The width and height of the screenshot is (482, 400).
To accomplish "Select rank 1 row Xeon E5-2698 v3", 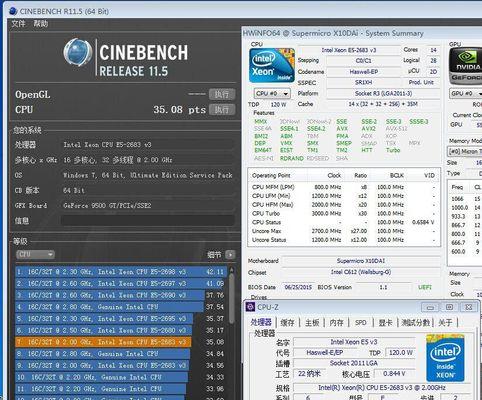I will point(121,272).
